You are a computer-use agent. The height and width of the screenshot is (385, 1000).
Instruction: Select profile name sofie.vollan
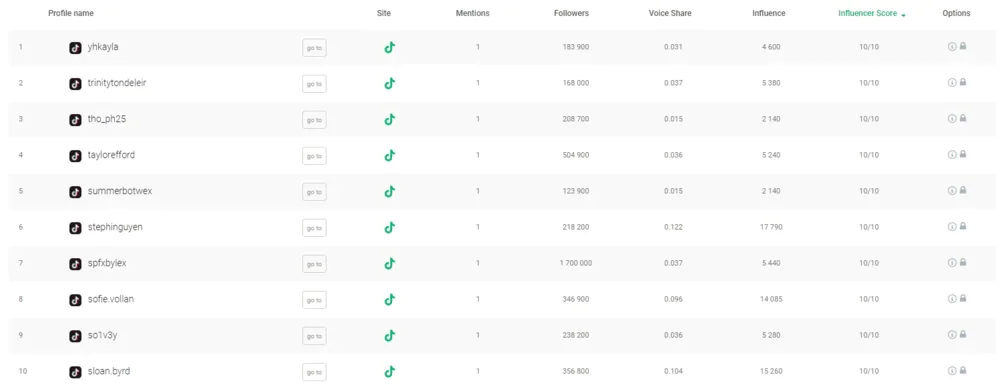click(x=111, y=299)
